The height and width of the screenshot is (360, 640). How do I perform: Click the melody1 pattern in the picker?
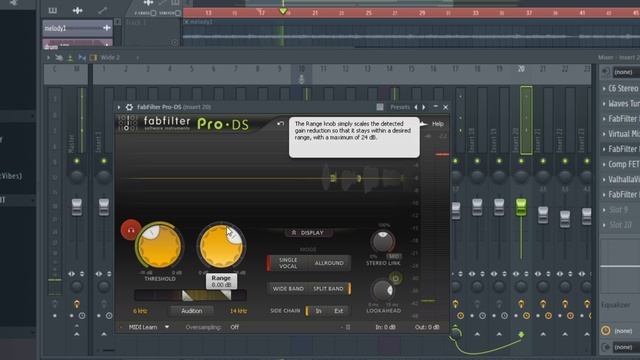click(x=77, y=28)
